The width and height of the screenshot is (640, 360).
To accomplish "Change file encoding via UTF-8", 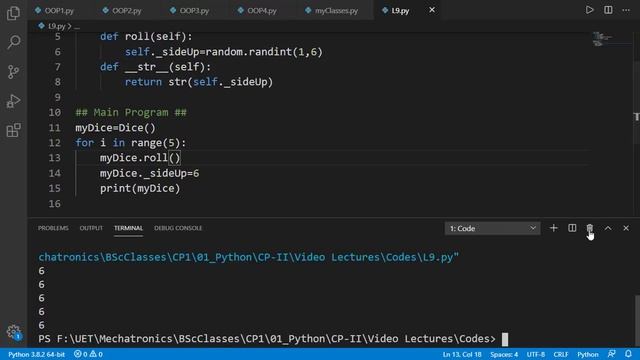I will click(x=536, y=354).
